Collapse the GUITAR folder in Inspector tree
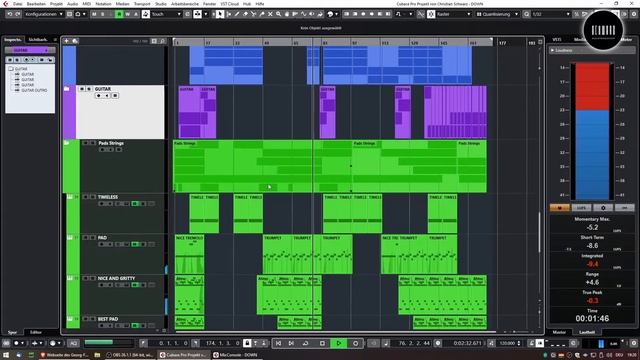 coord(11,69)
